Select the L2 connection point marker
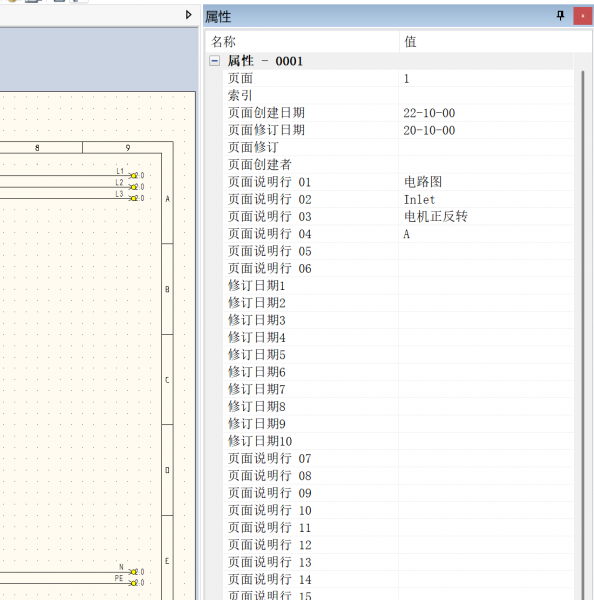 pyautogui.click(x=134, y=187)
